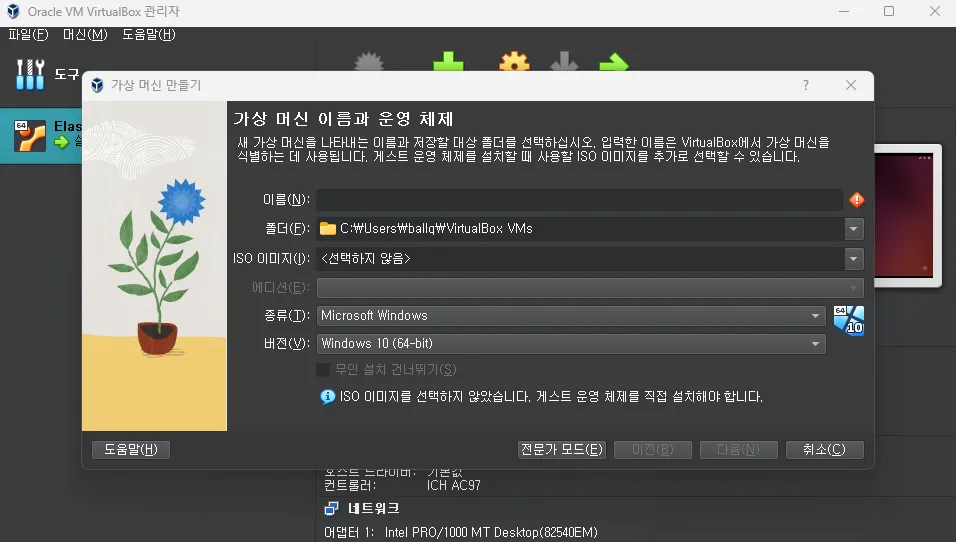Open the 머신(M) menu
This screenshot has width=956, height=542.
tap(85, 35)
